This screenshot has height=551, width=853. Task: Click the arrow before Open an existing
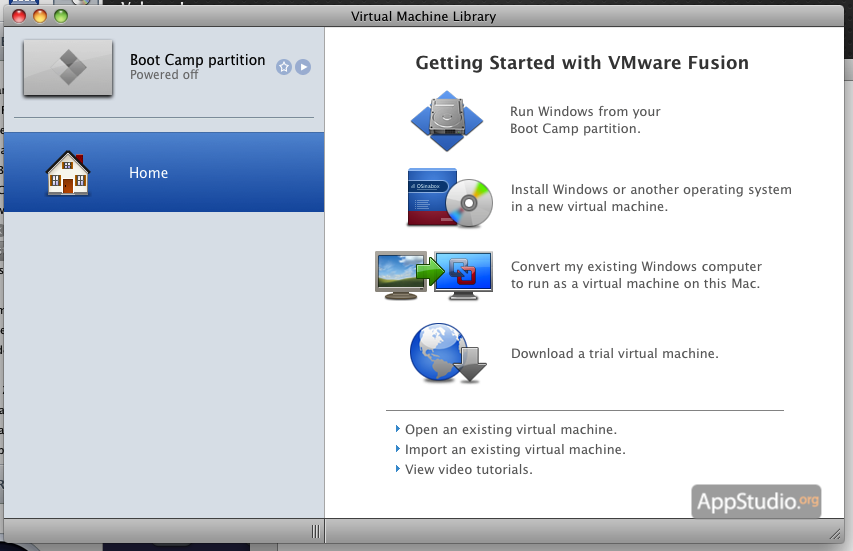pyautogui.click(x=397, y=430)
